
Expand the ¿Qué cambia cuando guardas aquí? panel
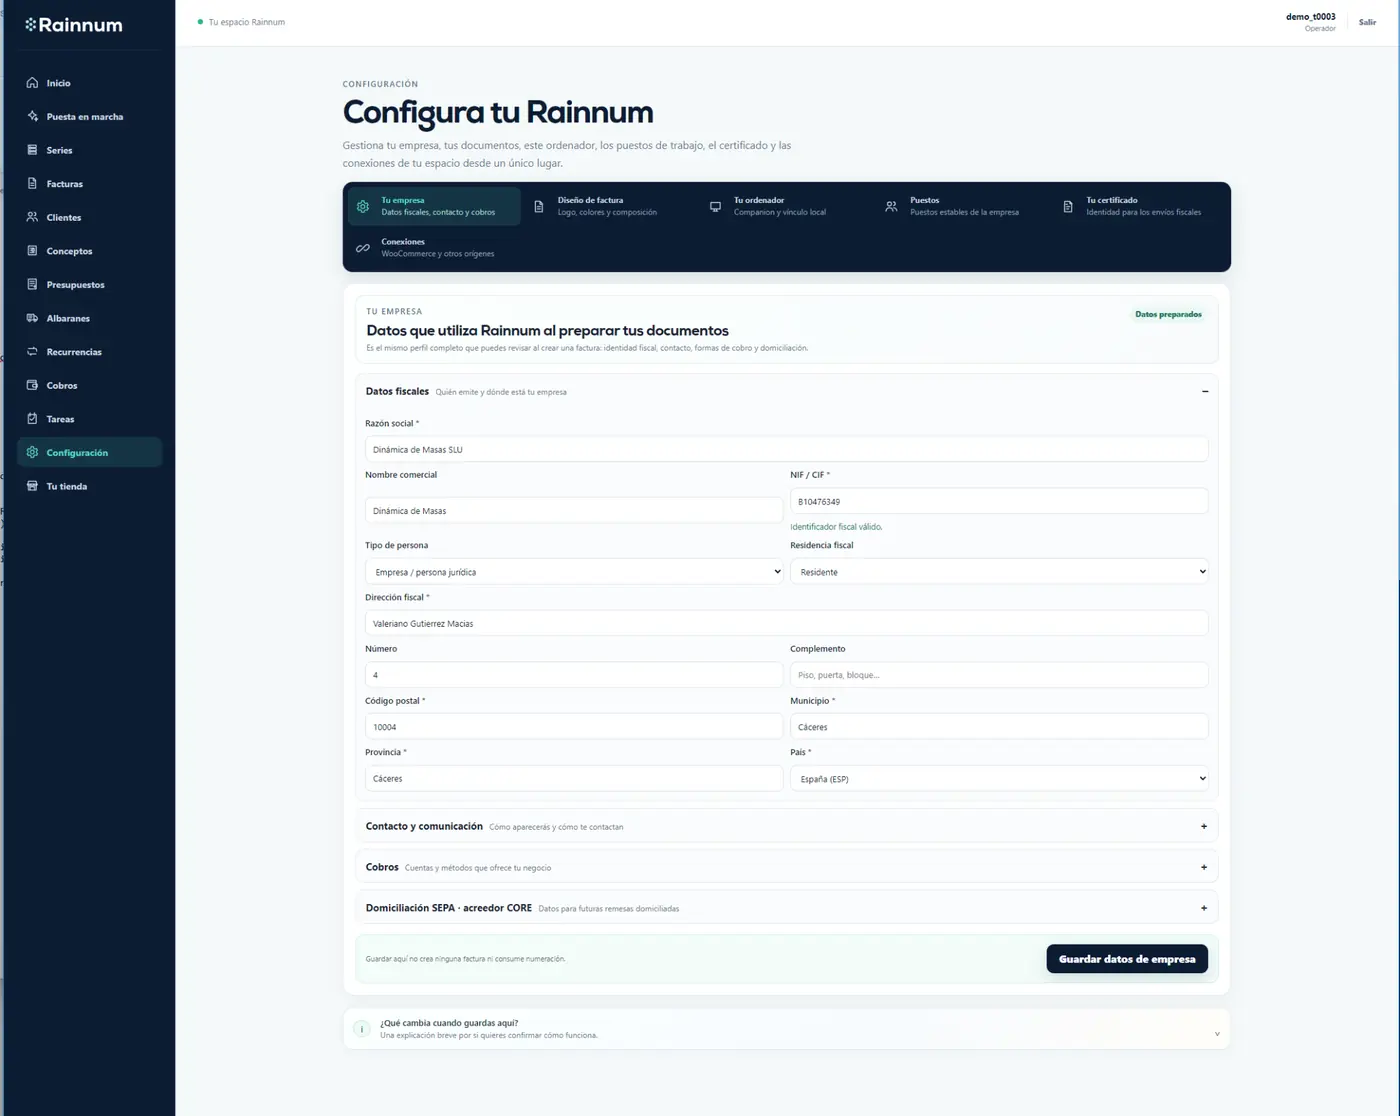786,1029
